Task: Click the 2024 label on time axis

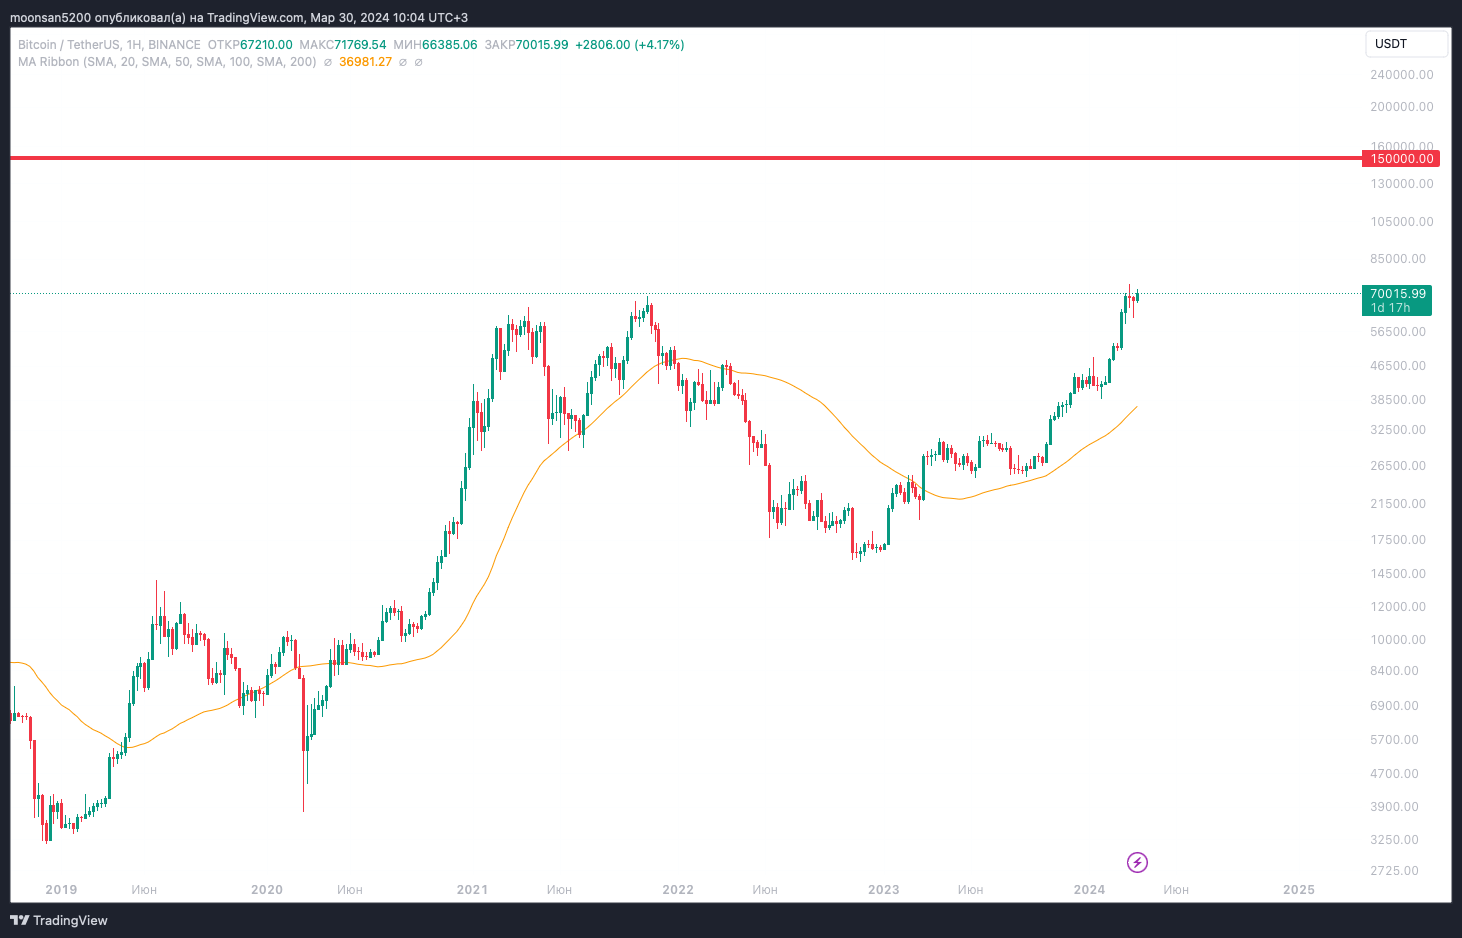Action: (1089, 889)
